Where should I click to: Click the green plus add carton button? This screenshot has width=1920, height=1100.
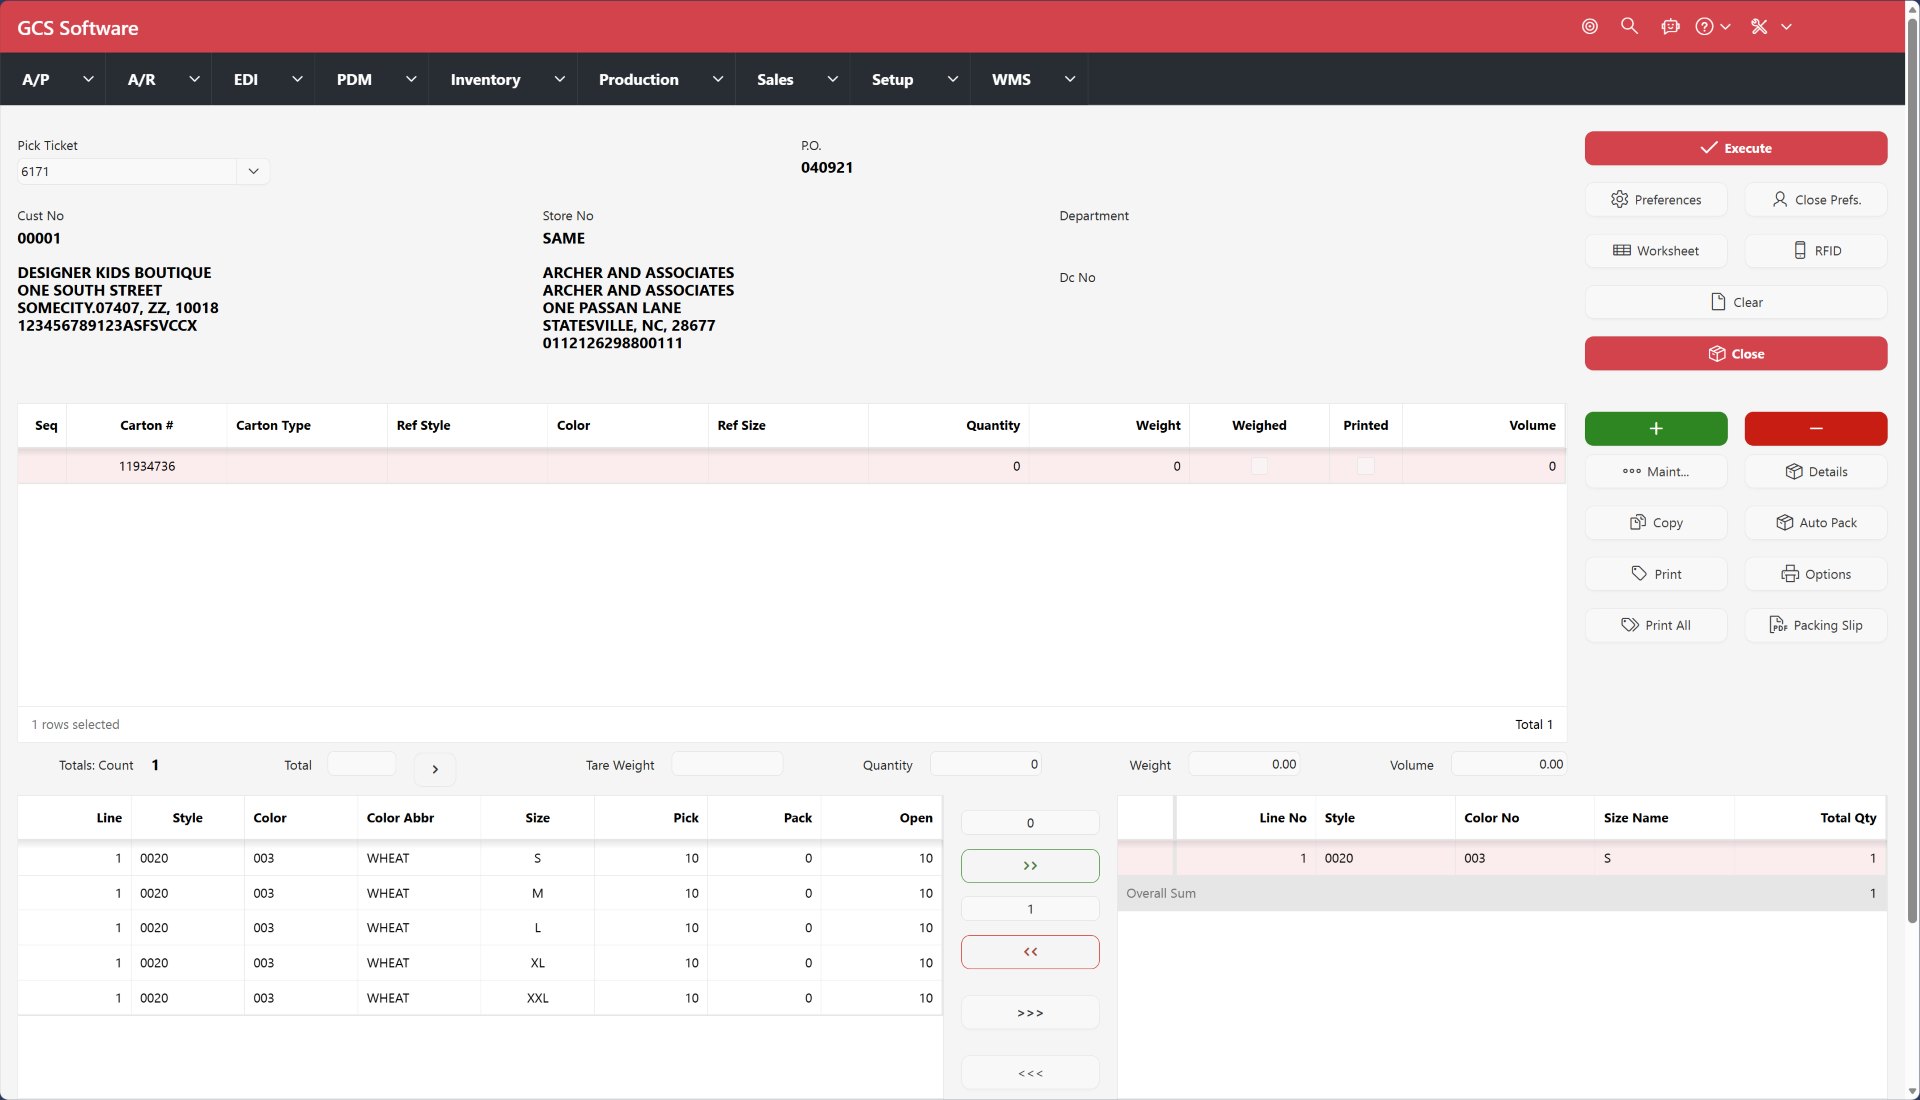pyautogui.click(x=1656, y=428)
